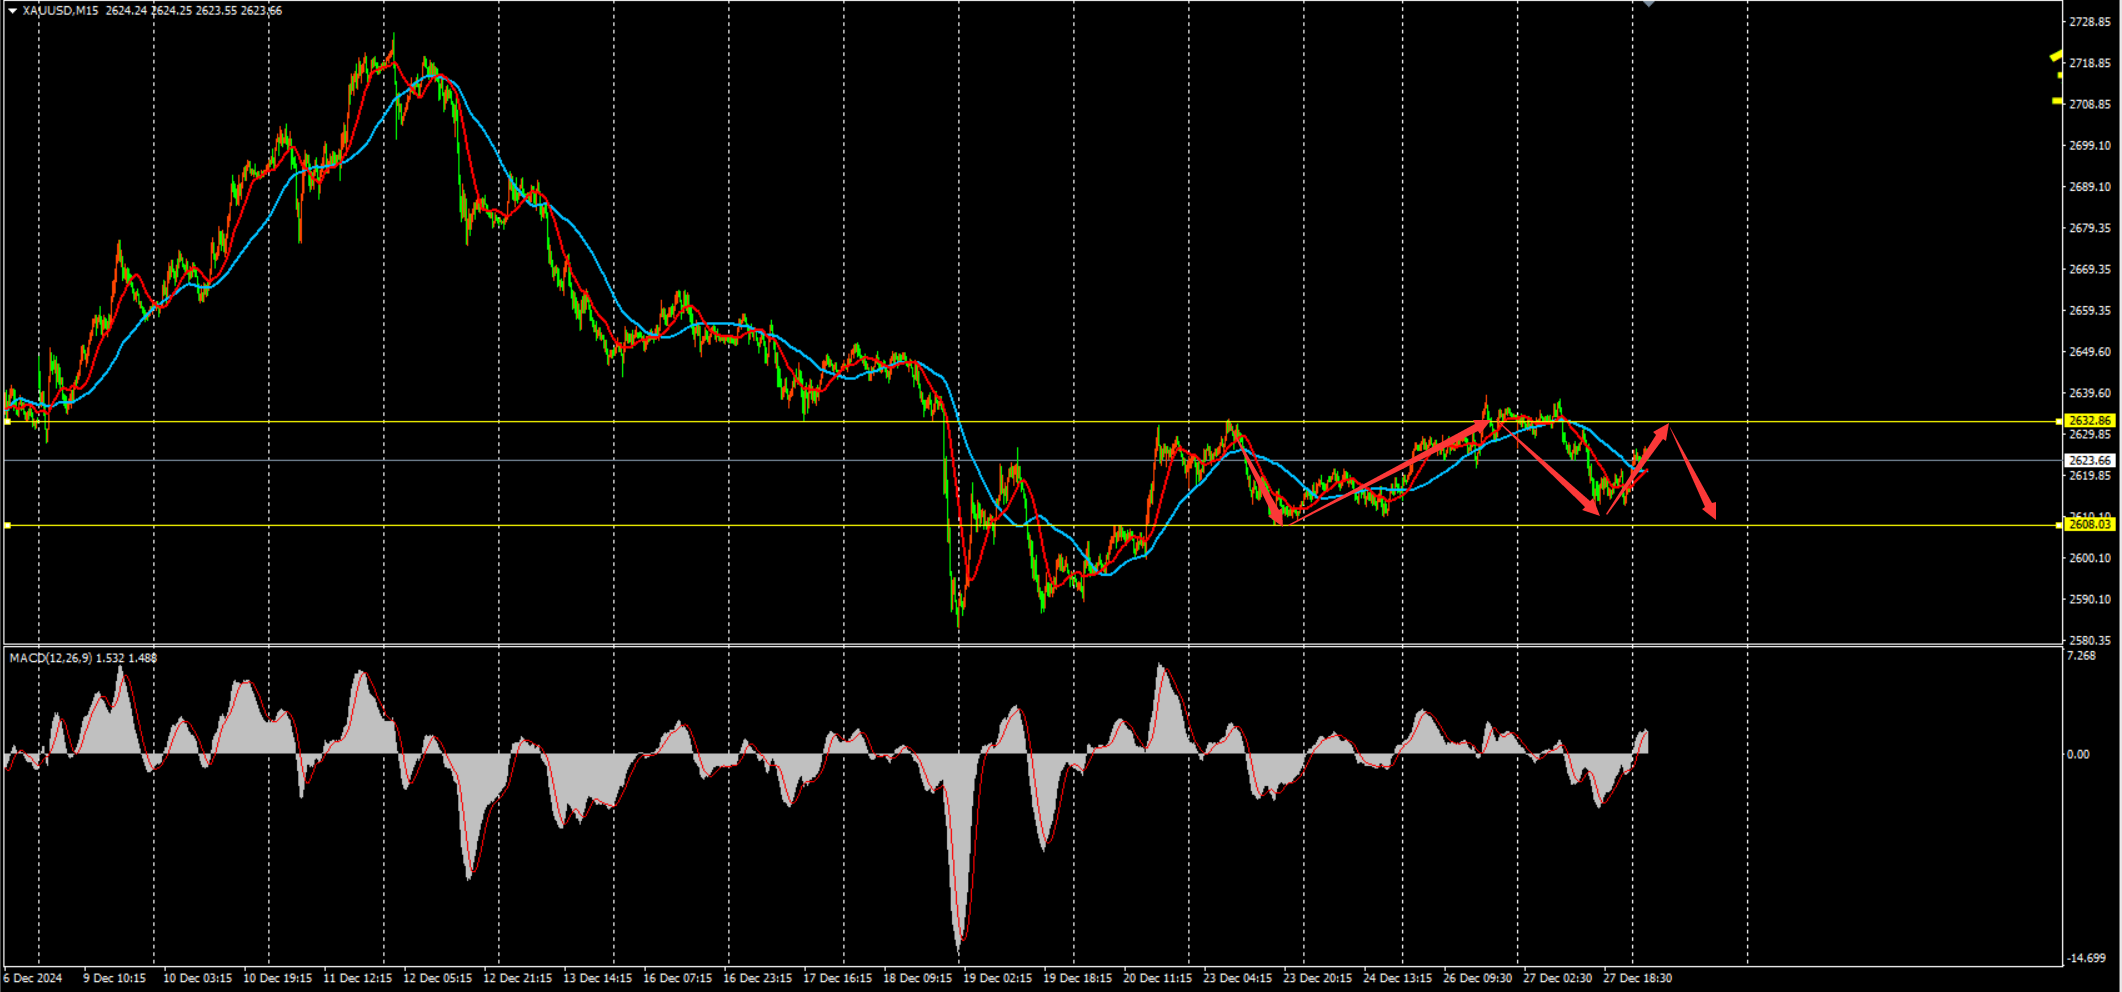Viewport: 2122px width, 992px height.
Task: Click the 23 Dec 04:15 time label
Action: tap(1237, 978)
